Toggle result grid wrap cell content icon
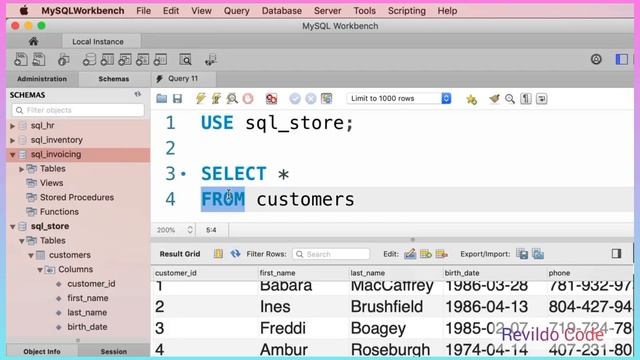This screenshot has width=640, height=360. click(218, 254)
